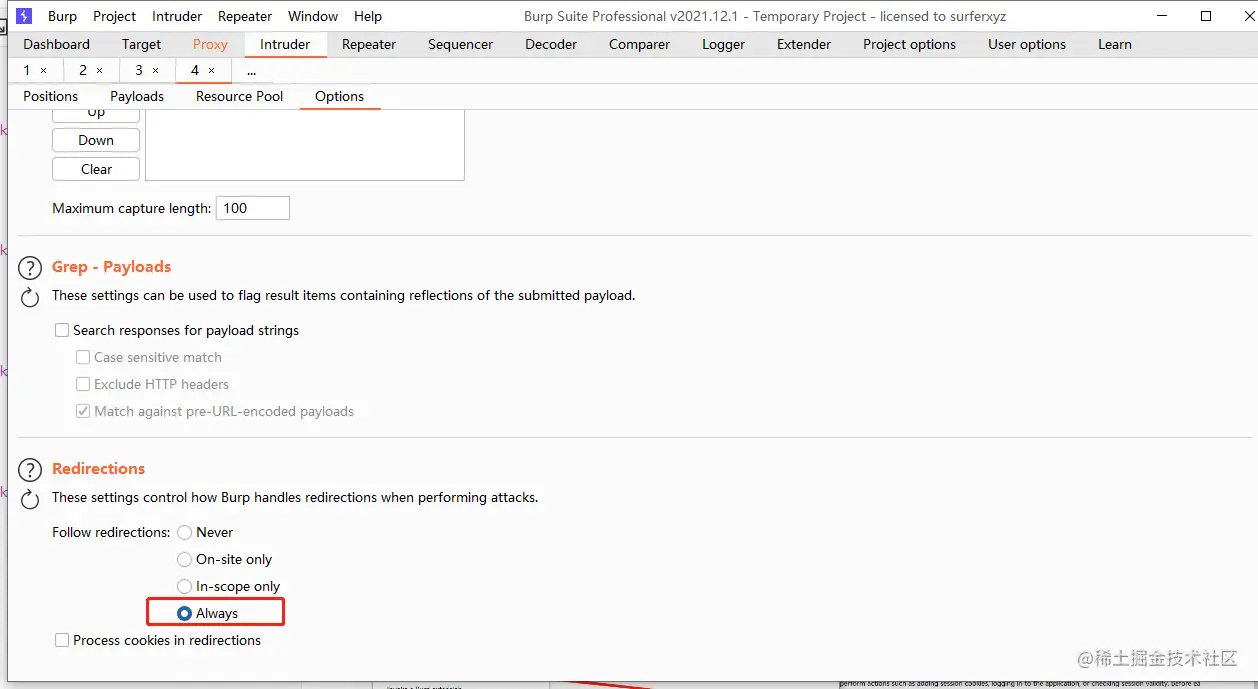Image resolution: width=1258 pixels, height=689 pixels.
Task: Add a new Intruder tab via ellipsis
Action: (x=251, y=71)
